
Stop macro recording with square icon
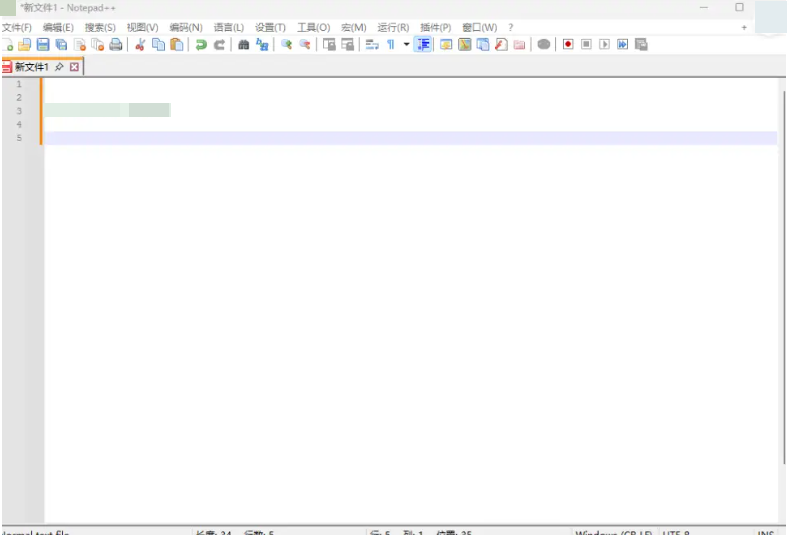[x=586, y=45]
